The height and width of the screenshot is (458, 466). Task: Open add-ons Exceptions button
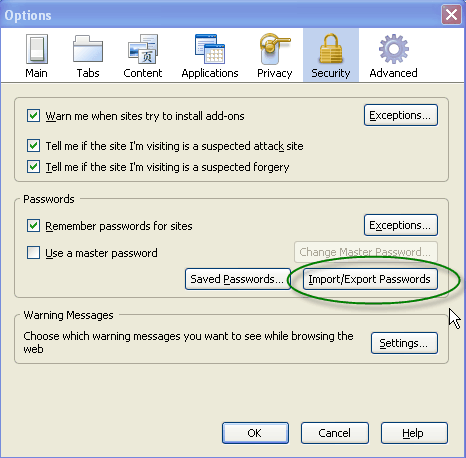pos(401,115)
